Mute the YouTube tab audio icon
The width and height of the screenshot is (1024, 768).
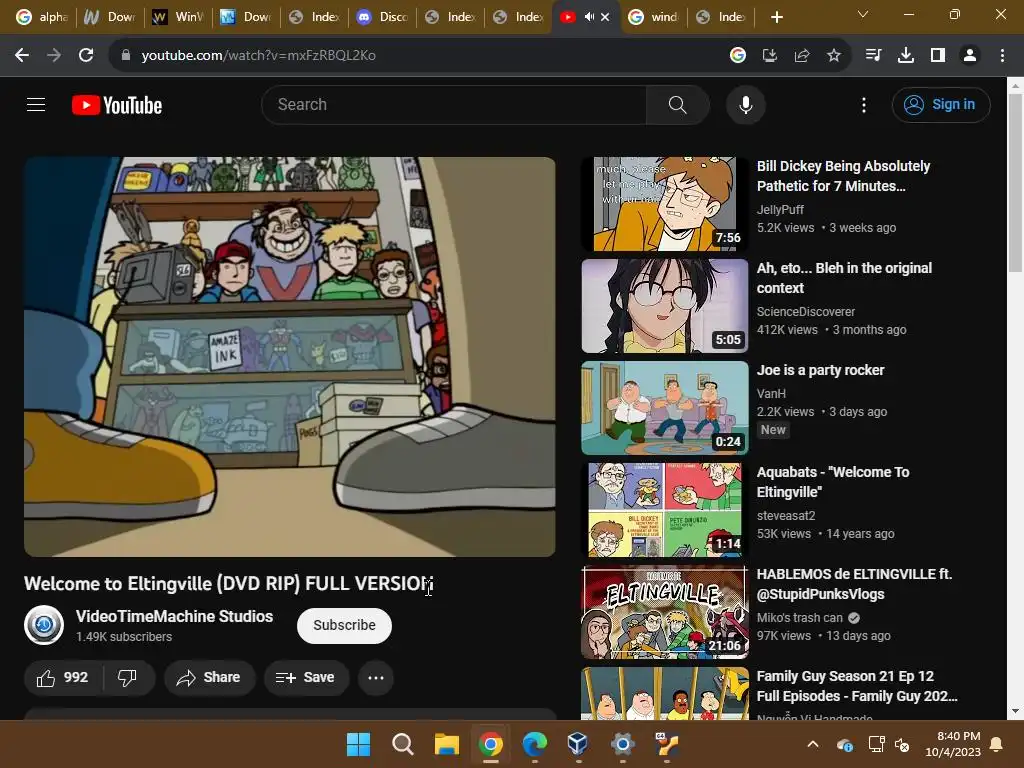pyautogui.click(x=589, y=17)
